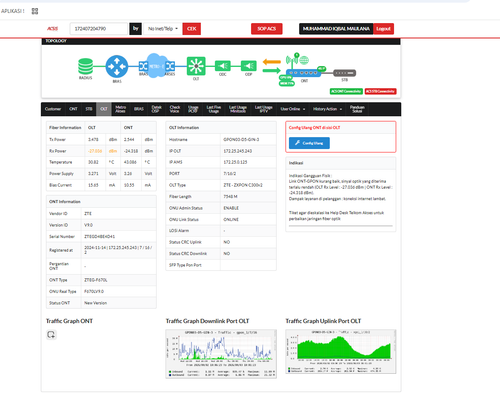Select the active OLT tab
Viewport: 500px width, 393px height.
pyautogui.click(x=104, y=109)
